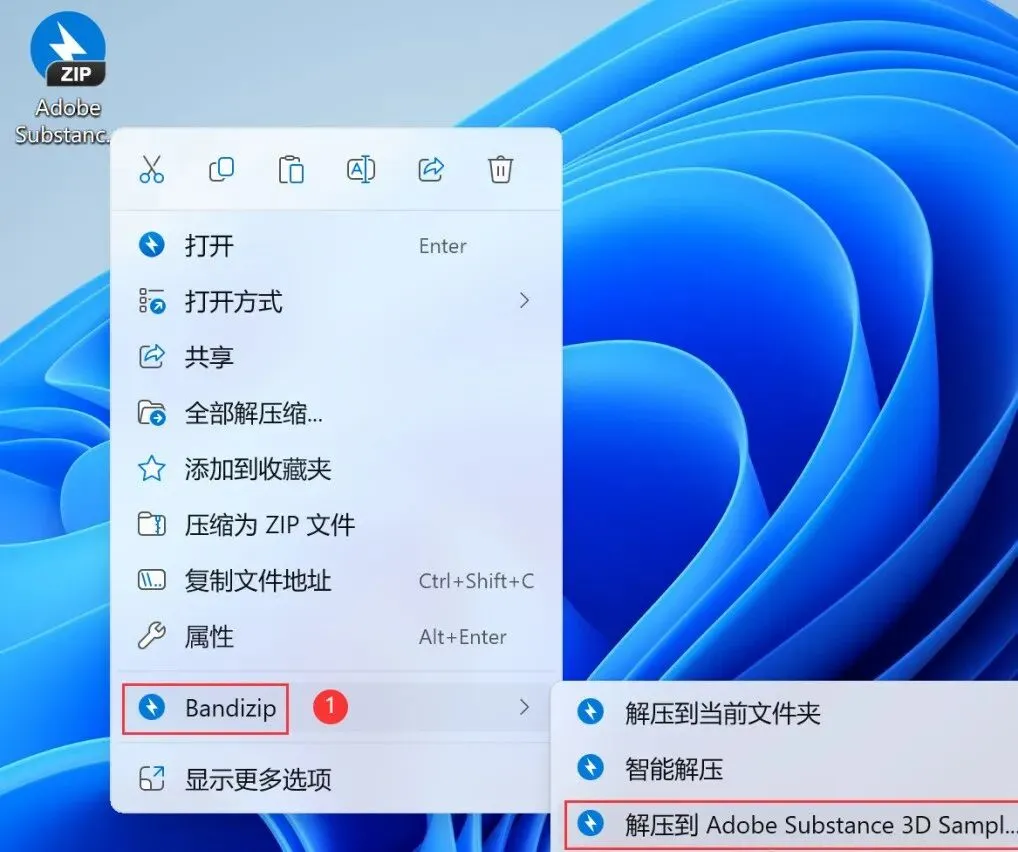Click the Cut scissors icon
Screen dimensions: 1018x852
point(151,169)
